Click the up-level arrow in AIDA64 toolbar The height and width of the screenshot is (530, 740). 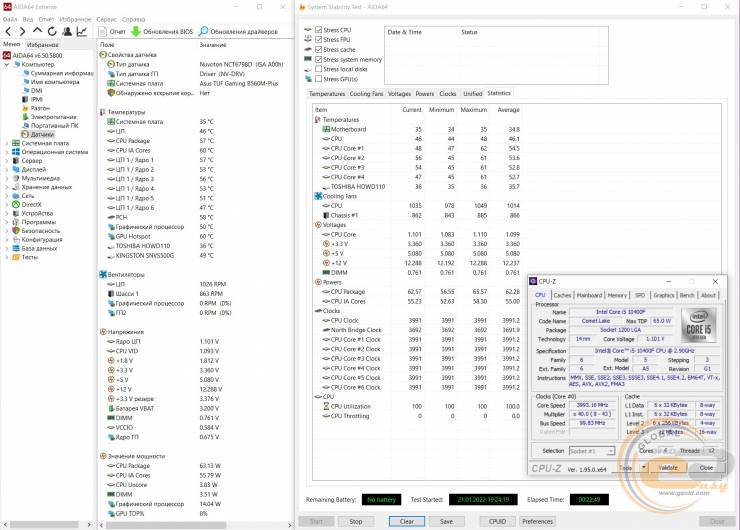37,31
